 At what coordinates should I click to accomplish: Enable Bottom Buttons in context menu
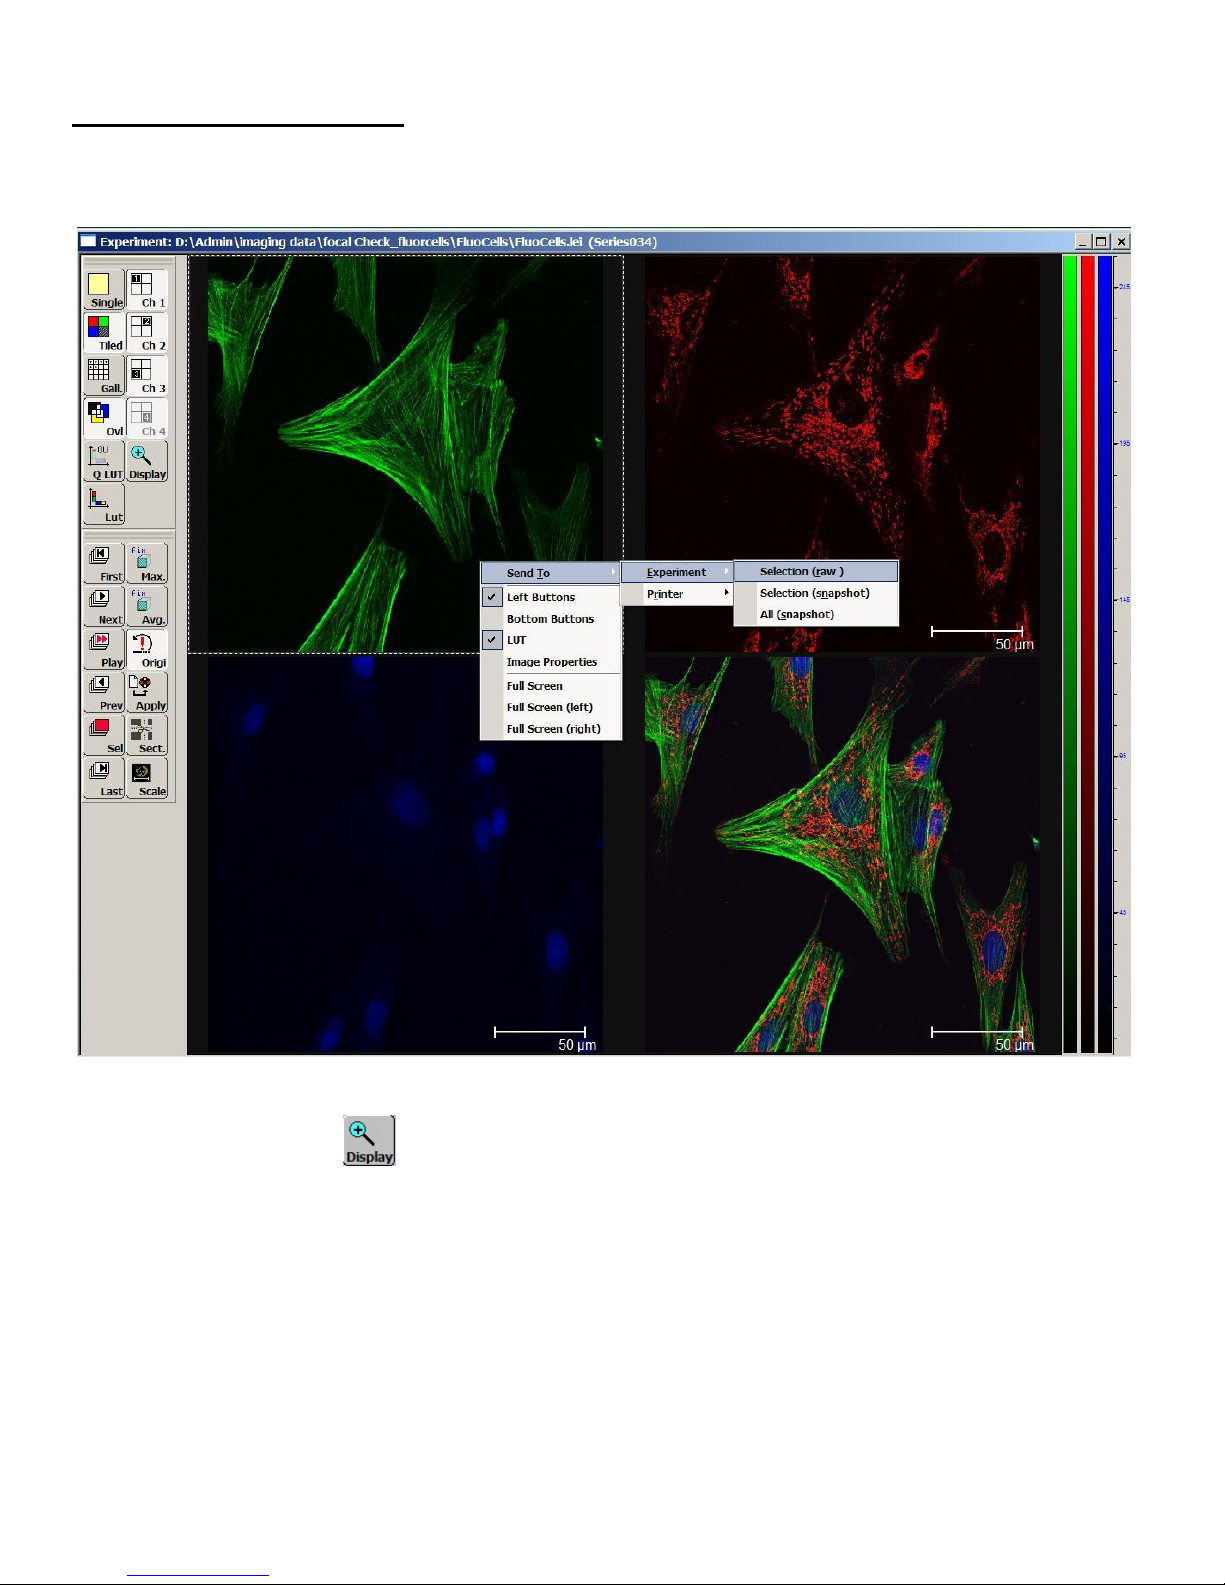click(x=551, y=619)
